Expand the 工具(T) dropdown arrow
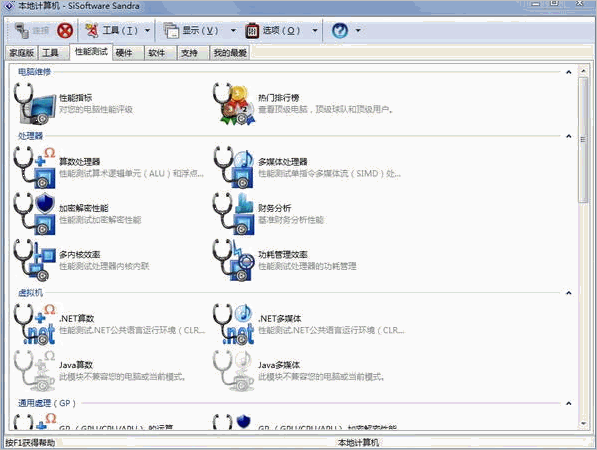The width and height of the screenshot is (597, 450). pos(148,30)
